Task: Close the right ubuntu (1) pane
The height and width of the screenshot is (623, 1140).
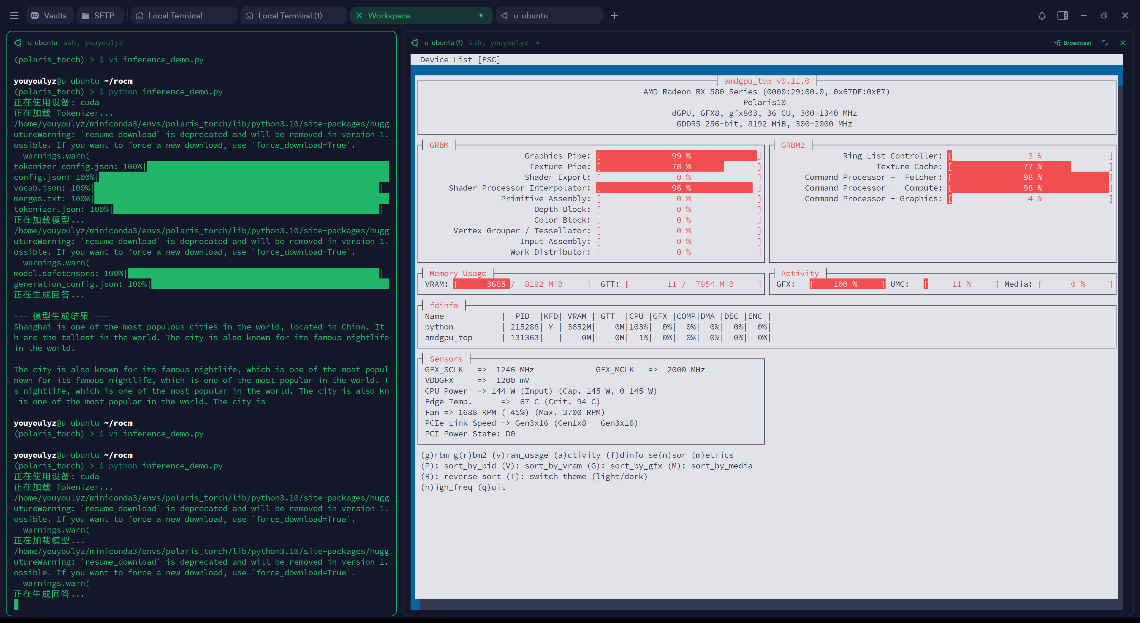Action: tap(1121, 43)
